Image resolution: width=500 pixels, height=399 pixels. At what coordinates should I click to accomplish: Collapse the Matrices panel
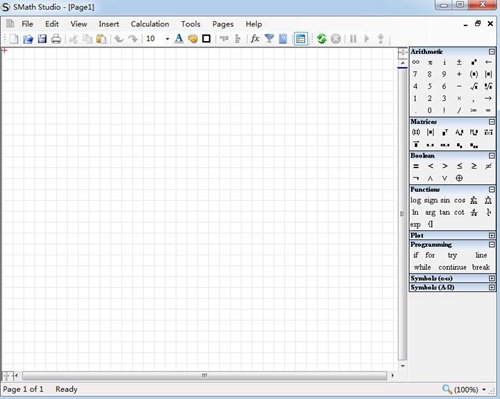click(492, 122)
